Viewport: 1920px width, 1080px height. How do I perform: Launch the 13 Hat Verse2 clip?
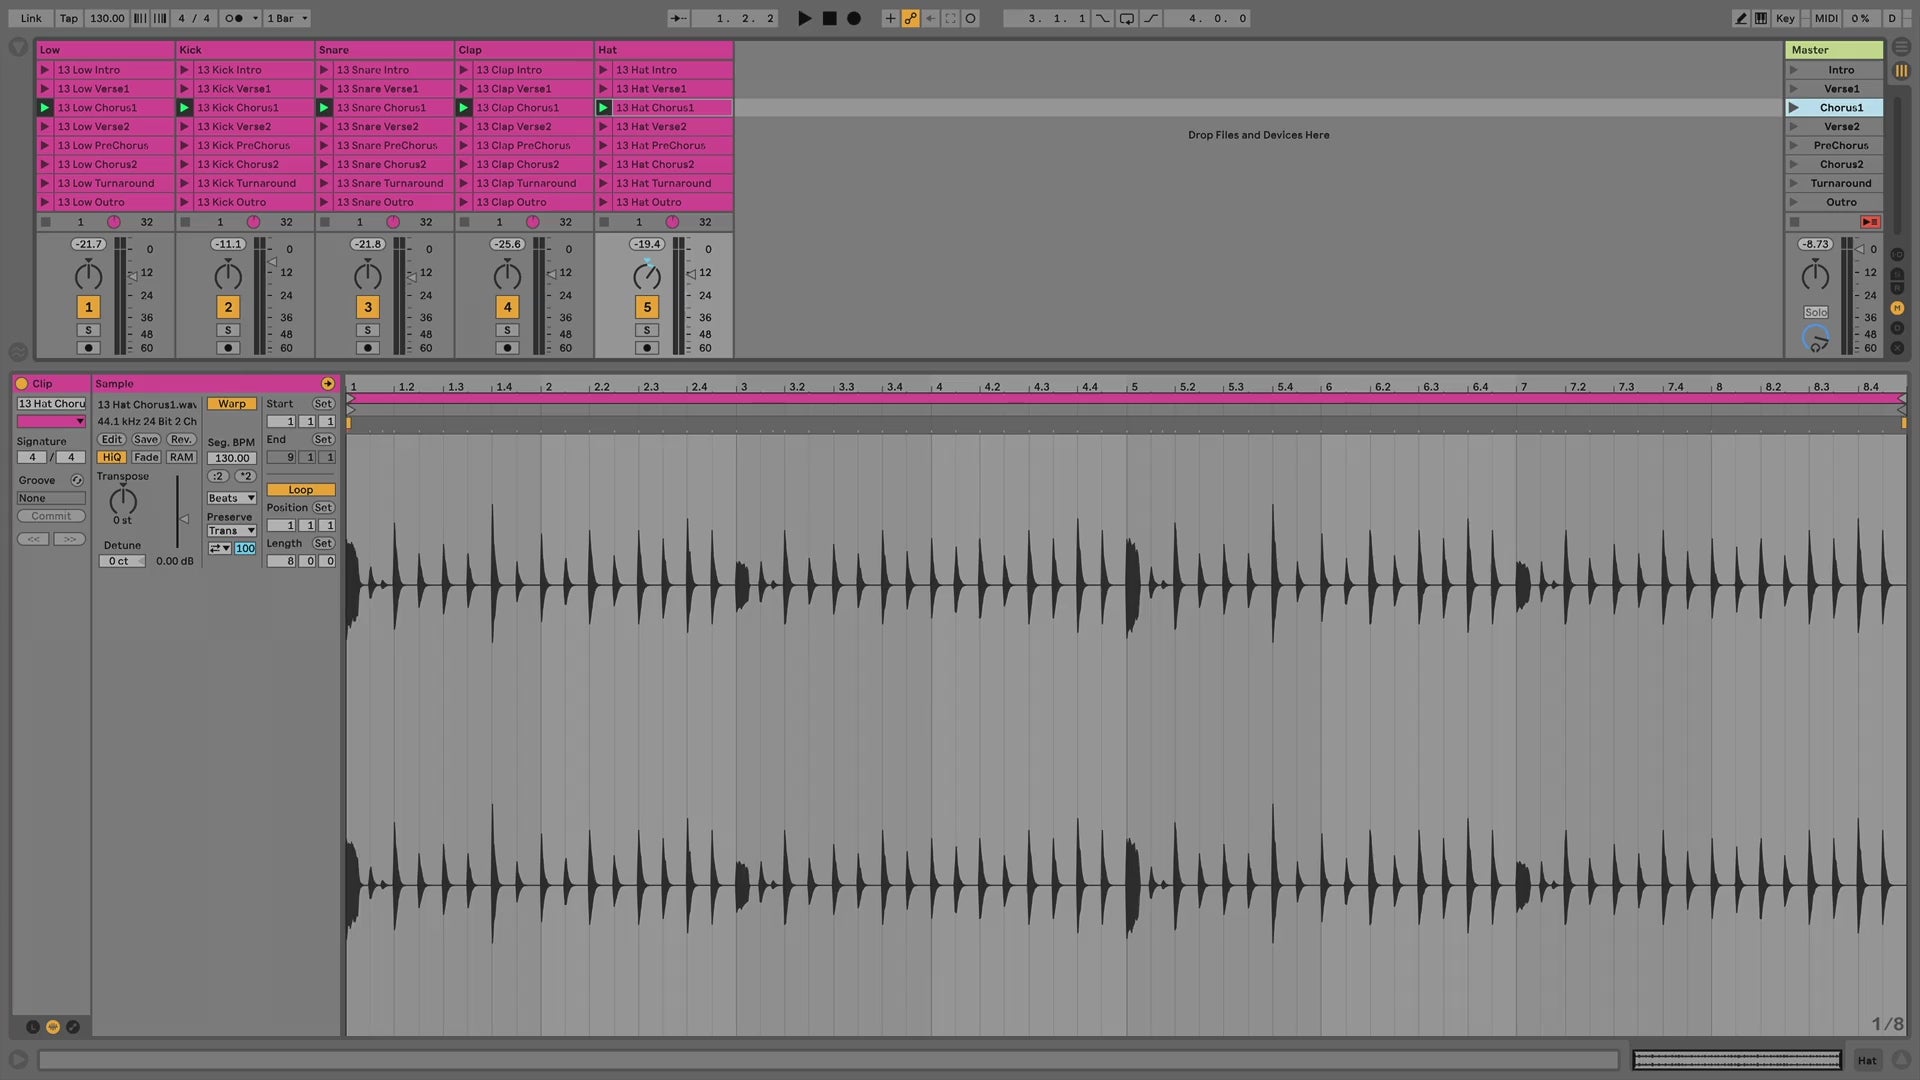click(x=603, y=127)
